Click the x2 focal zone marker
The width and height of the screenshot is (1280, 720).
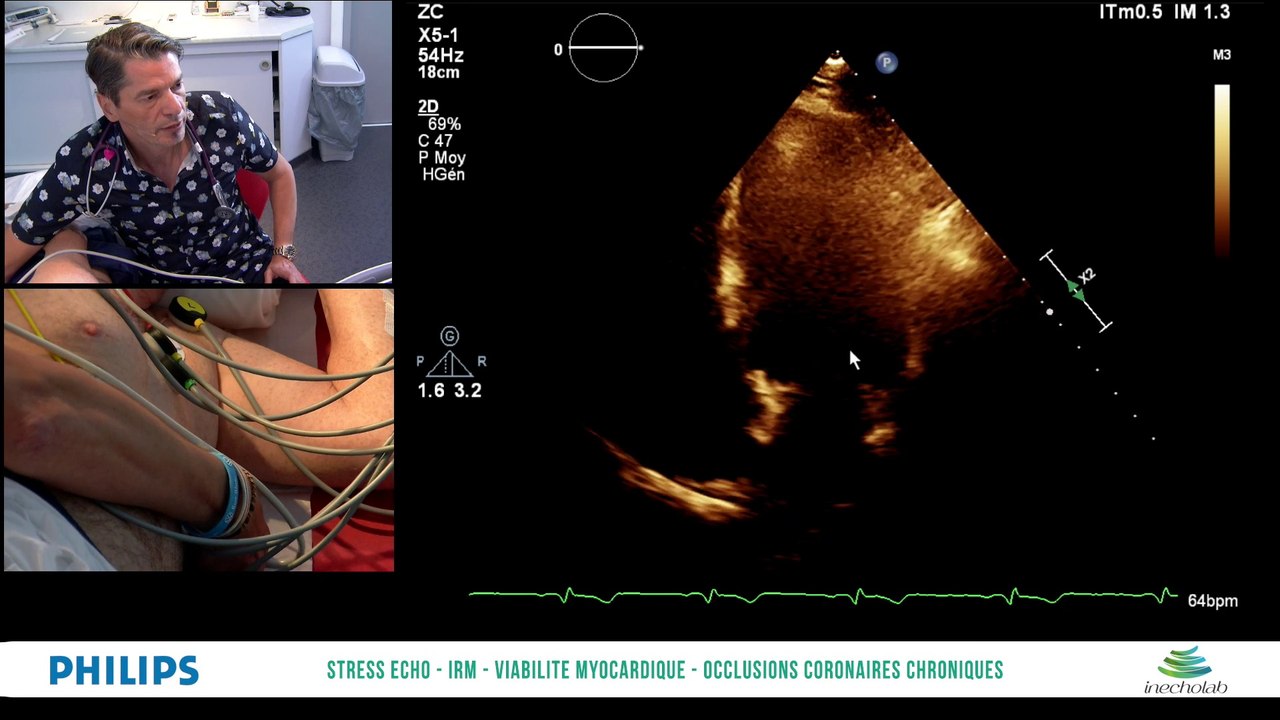[1076, 290]
